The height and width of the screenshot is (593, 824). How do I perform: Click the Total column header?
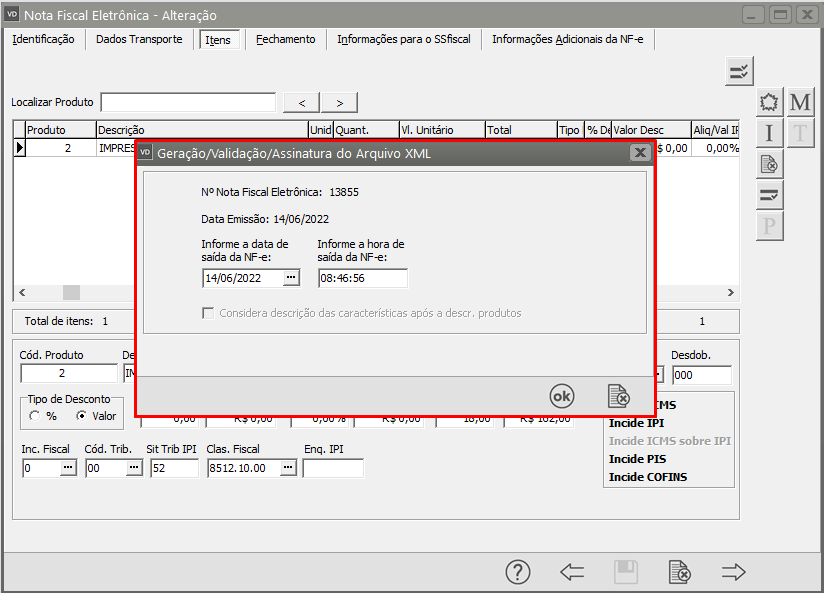pyautogui.click(x=521, y=130)
